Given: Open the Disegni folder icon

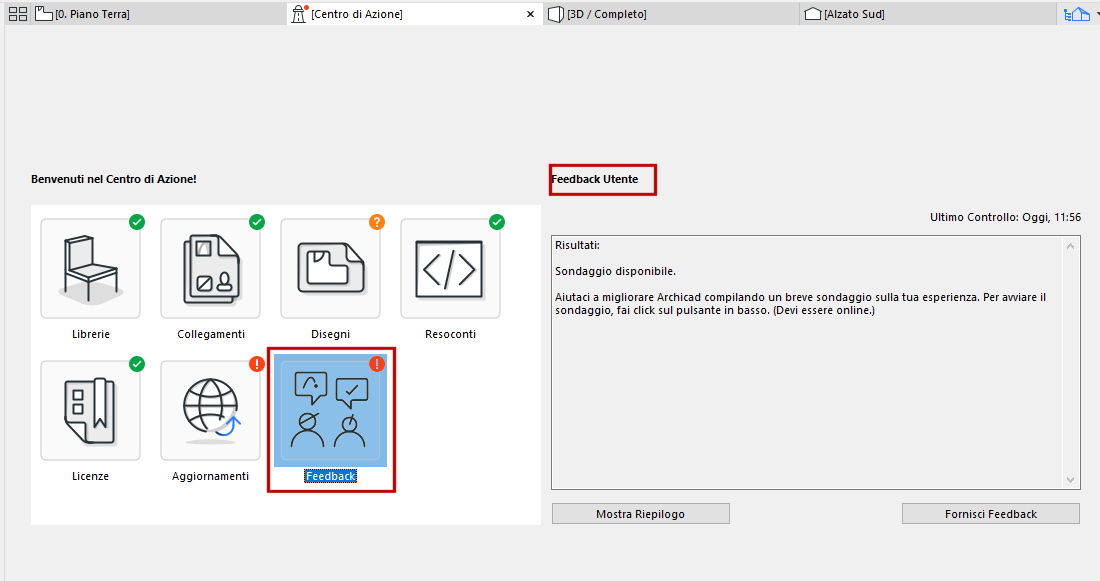Looking at the screenshot, I should pyautogui.click(x=330, y=269).
